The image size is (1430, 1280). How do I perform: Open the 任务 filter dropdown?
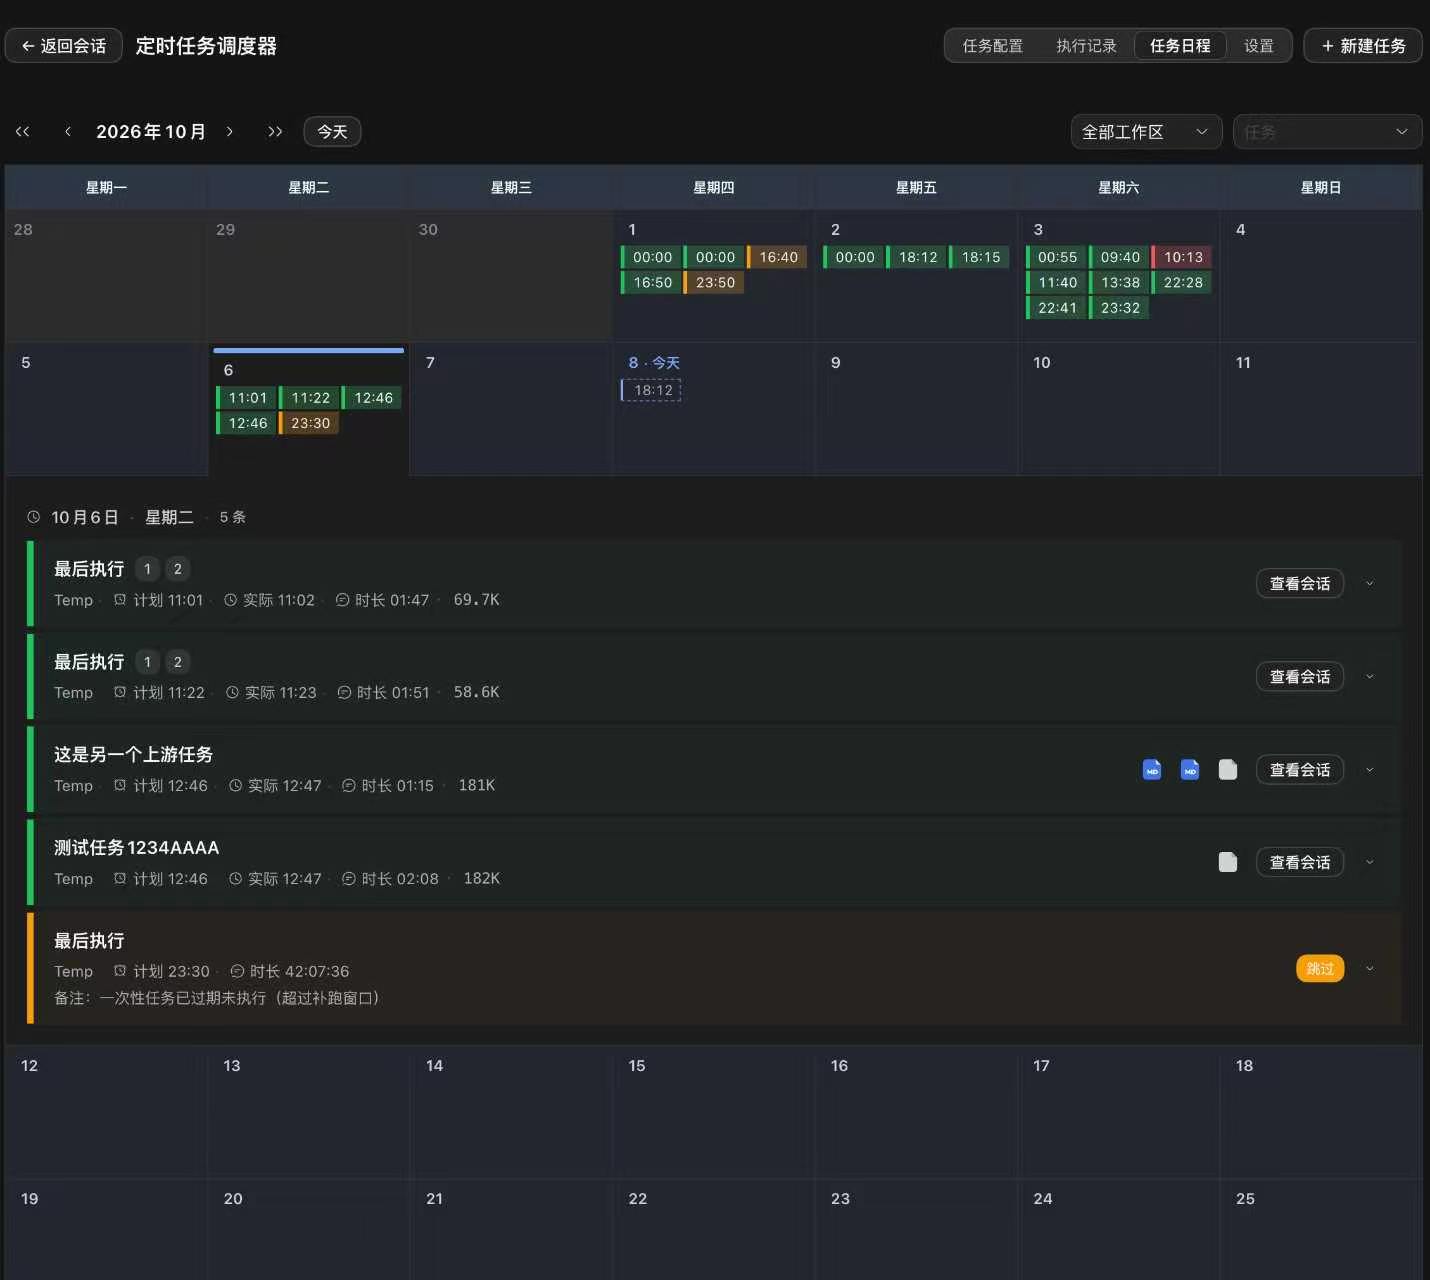point(1327,132)
